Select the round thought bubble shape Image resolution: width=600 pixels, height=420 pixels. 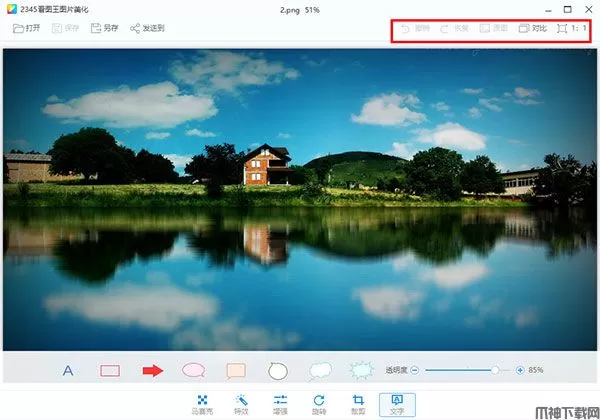pyautogui.click(x=278, y=371)
